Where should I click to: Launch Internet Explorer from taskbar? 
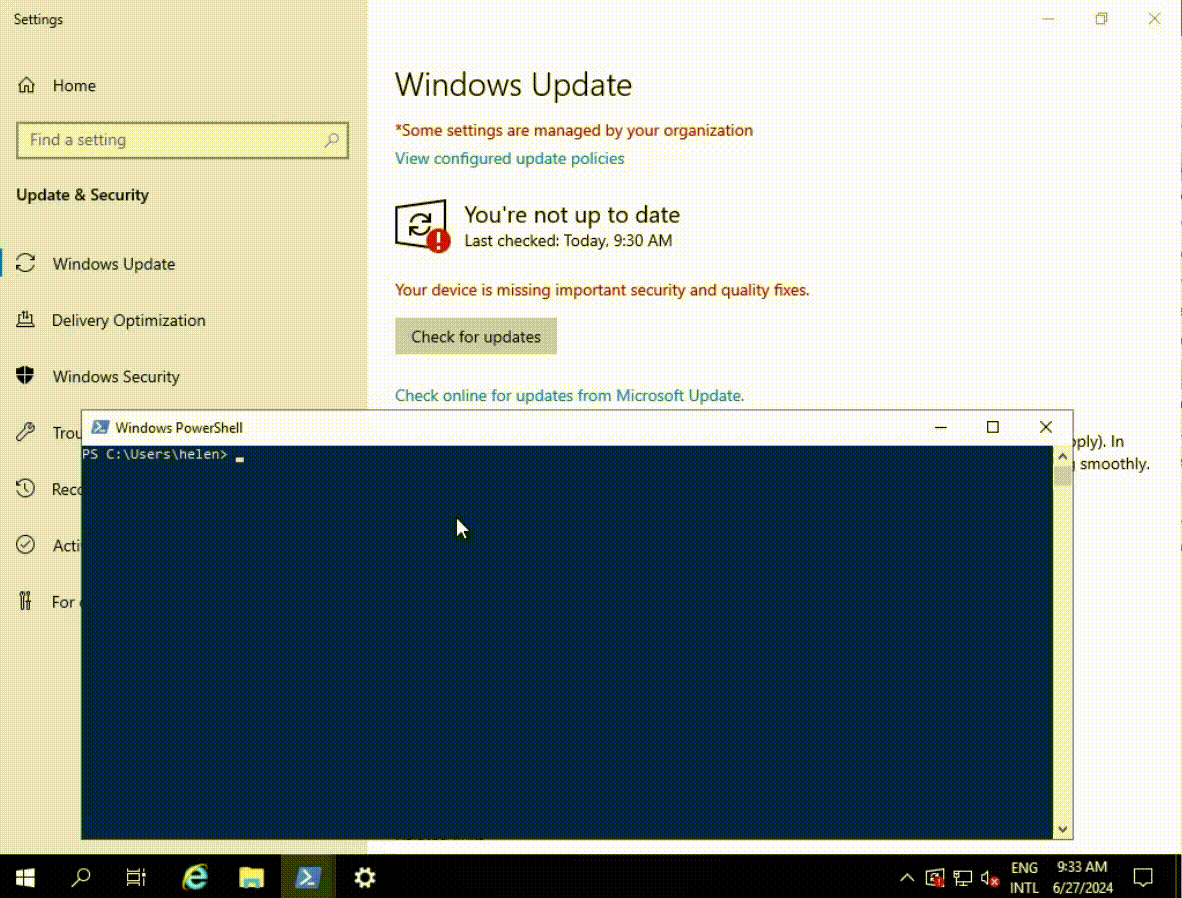195,878
